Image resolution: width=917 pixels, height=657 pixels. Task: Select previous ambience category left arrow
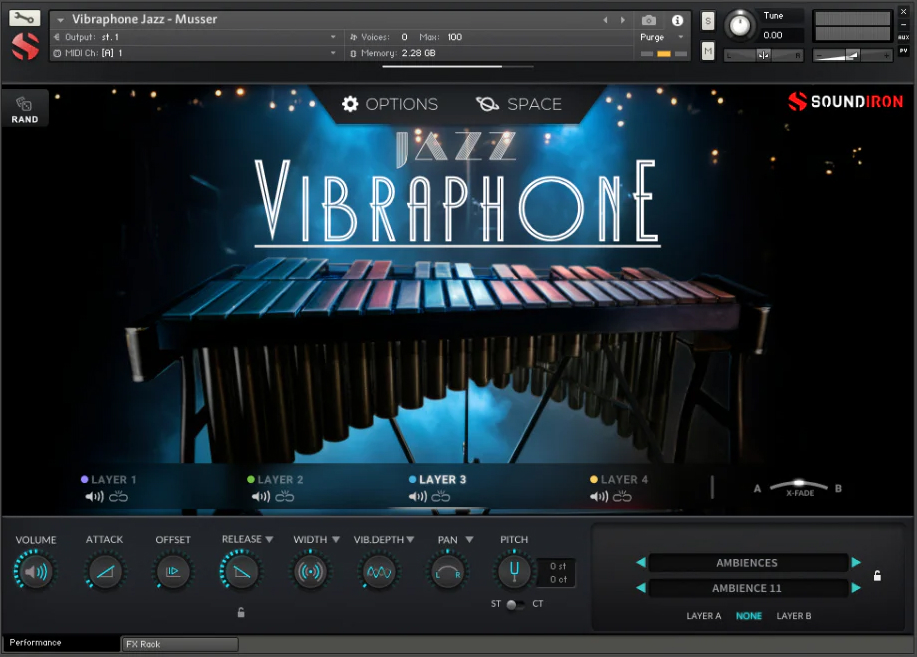tap(641, 562)
